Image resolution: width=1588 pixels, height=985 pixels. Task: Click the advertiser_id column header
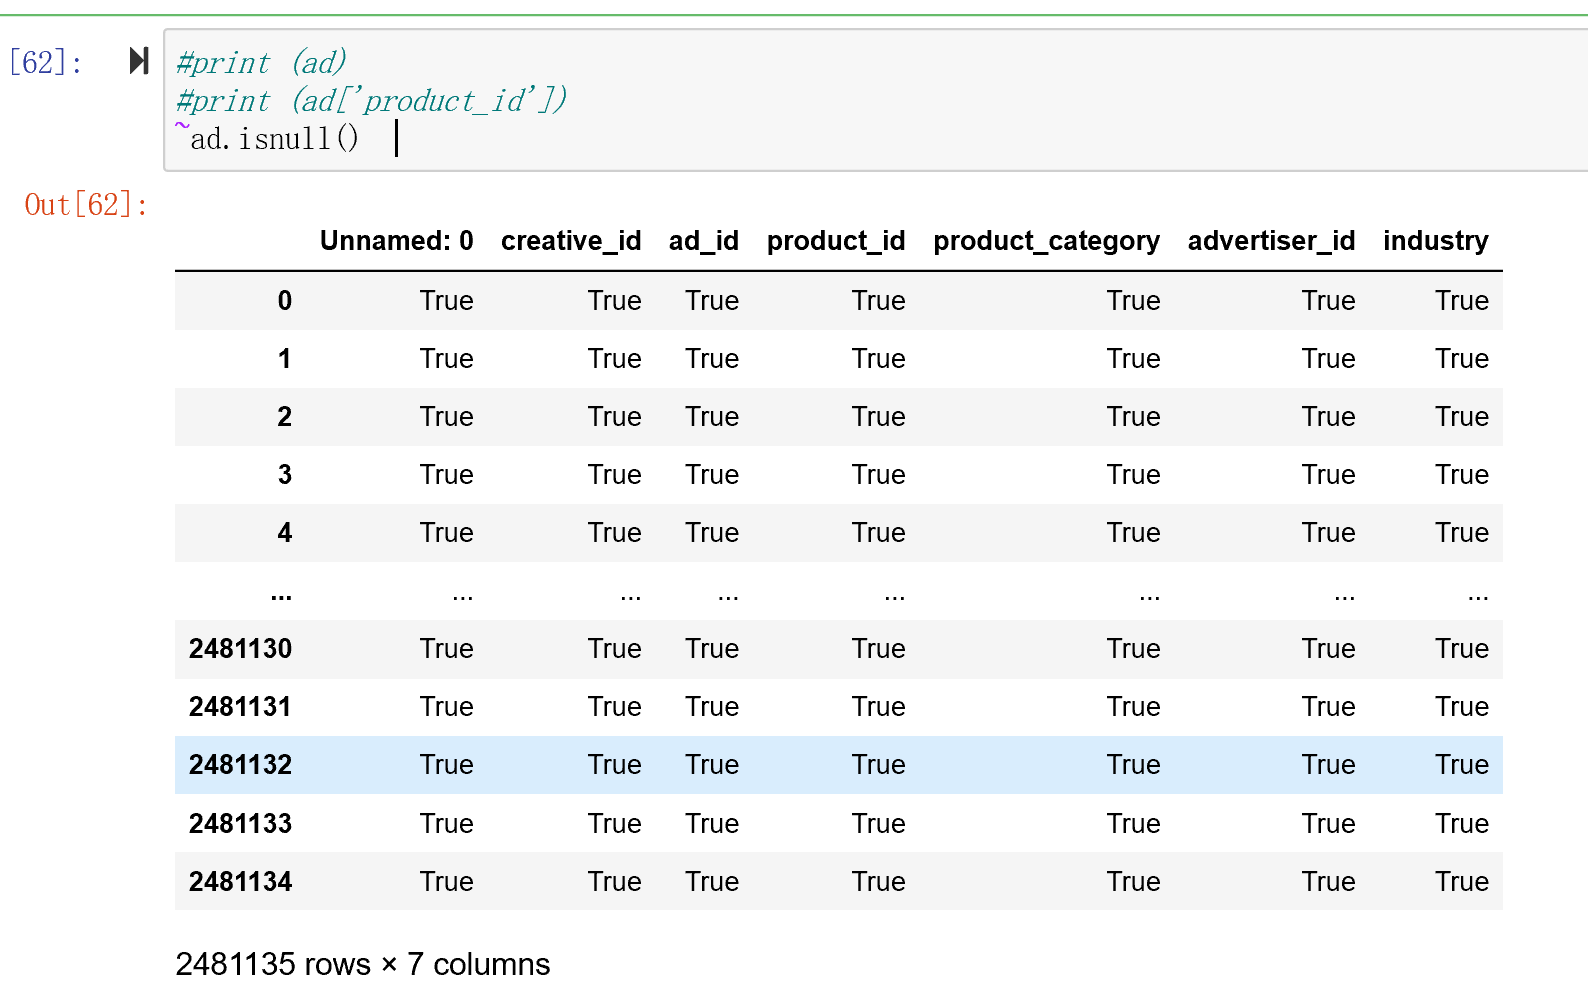coord(1271,241)
